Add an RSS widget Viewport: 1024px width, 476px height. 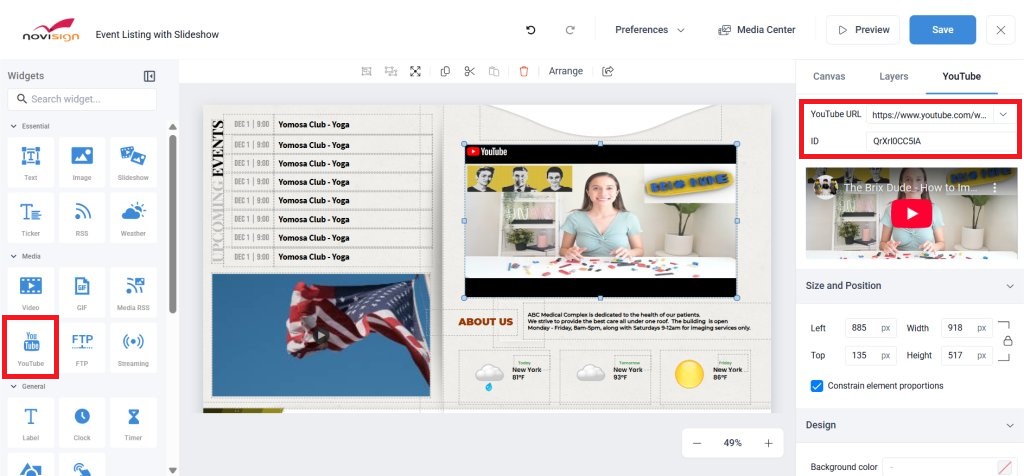click(x=82, y=218)
